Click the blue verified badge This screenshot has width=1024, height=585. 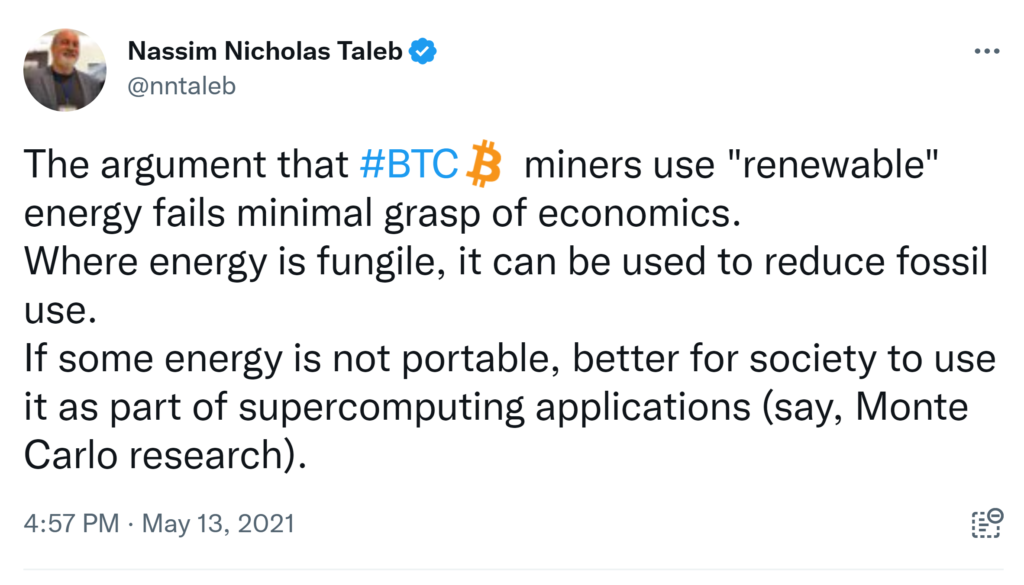pos(424,51)
